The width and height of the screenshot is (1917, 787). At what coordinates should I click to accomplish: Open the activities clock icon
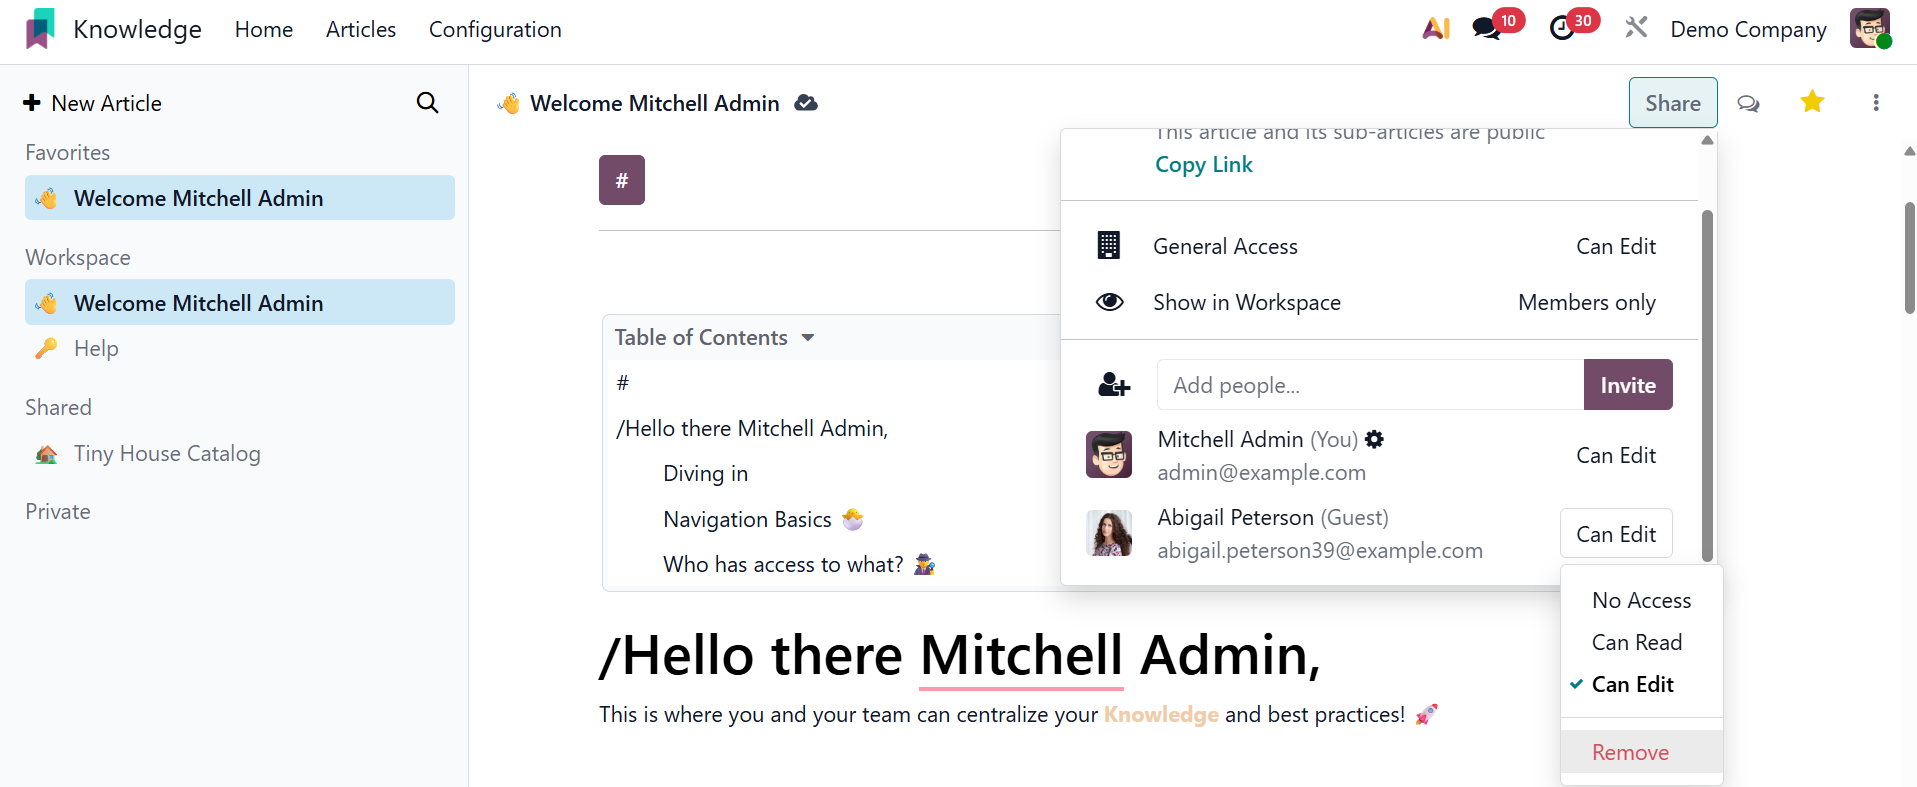[1561, 29]
